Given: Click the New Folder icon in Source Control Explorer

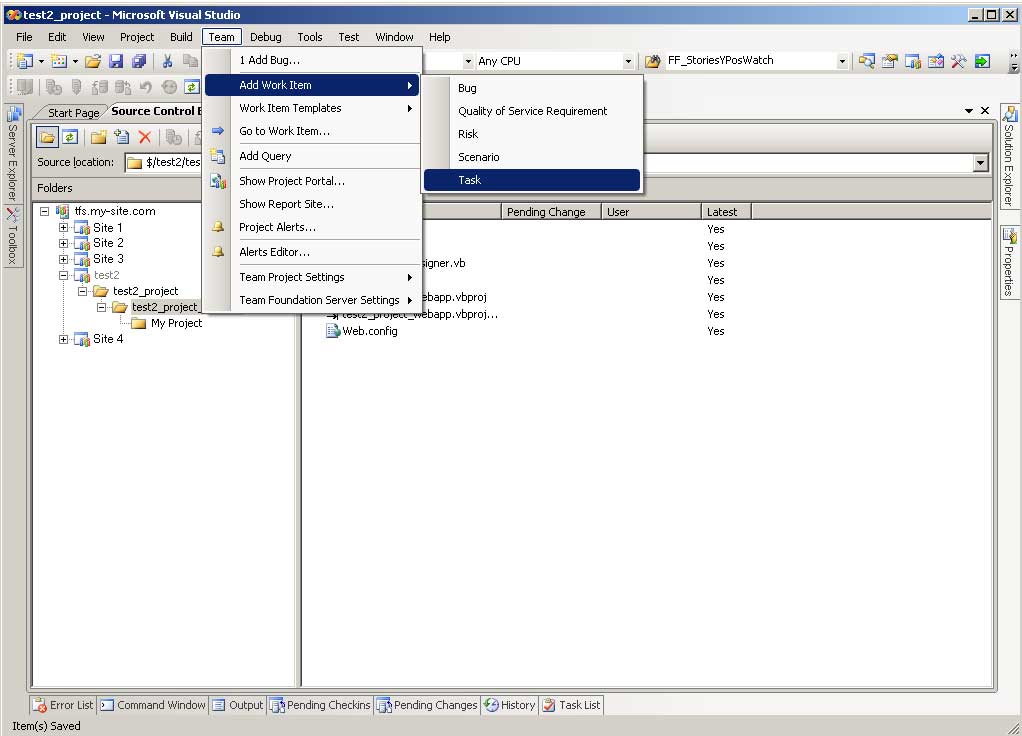Looking at the screenshot, I should tap(98, 137).
